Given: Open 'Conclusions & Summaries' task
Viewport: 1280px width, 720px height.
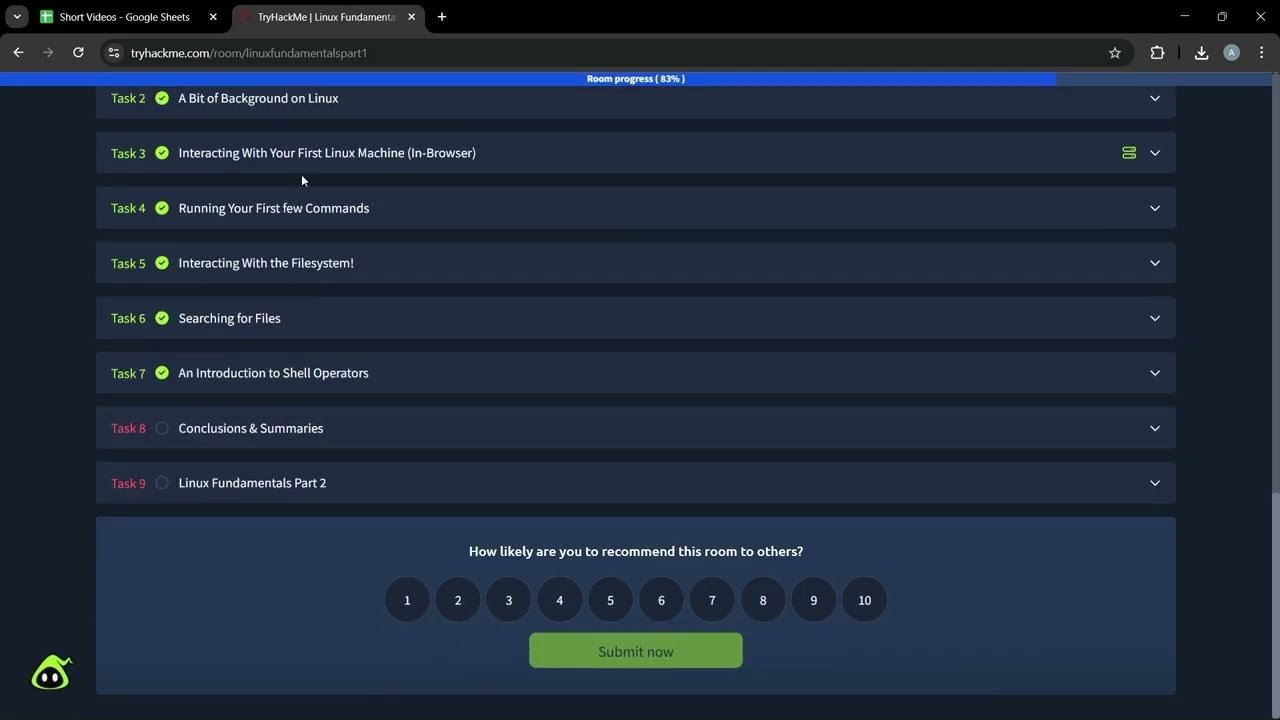Looking at the screenshot, I should pos(251,428).
